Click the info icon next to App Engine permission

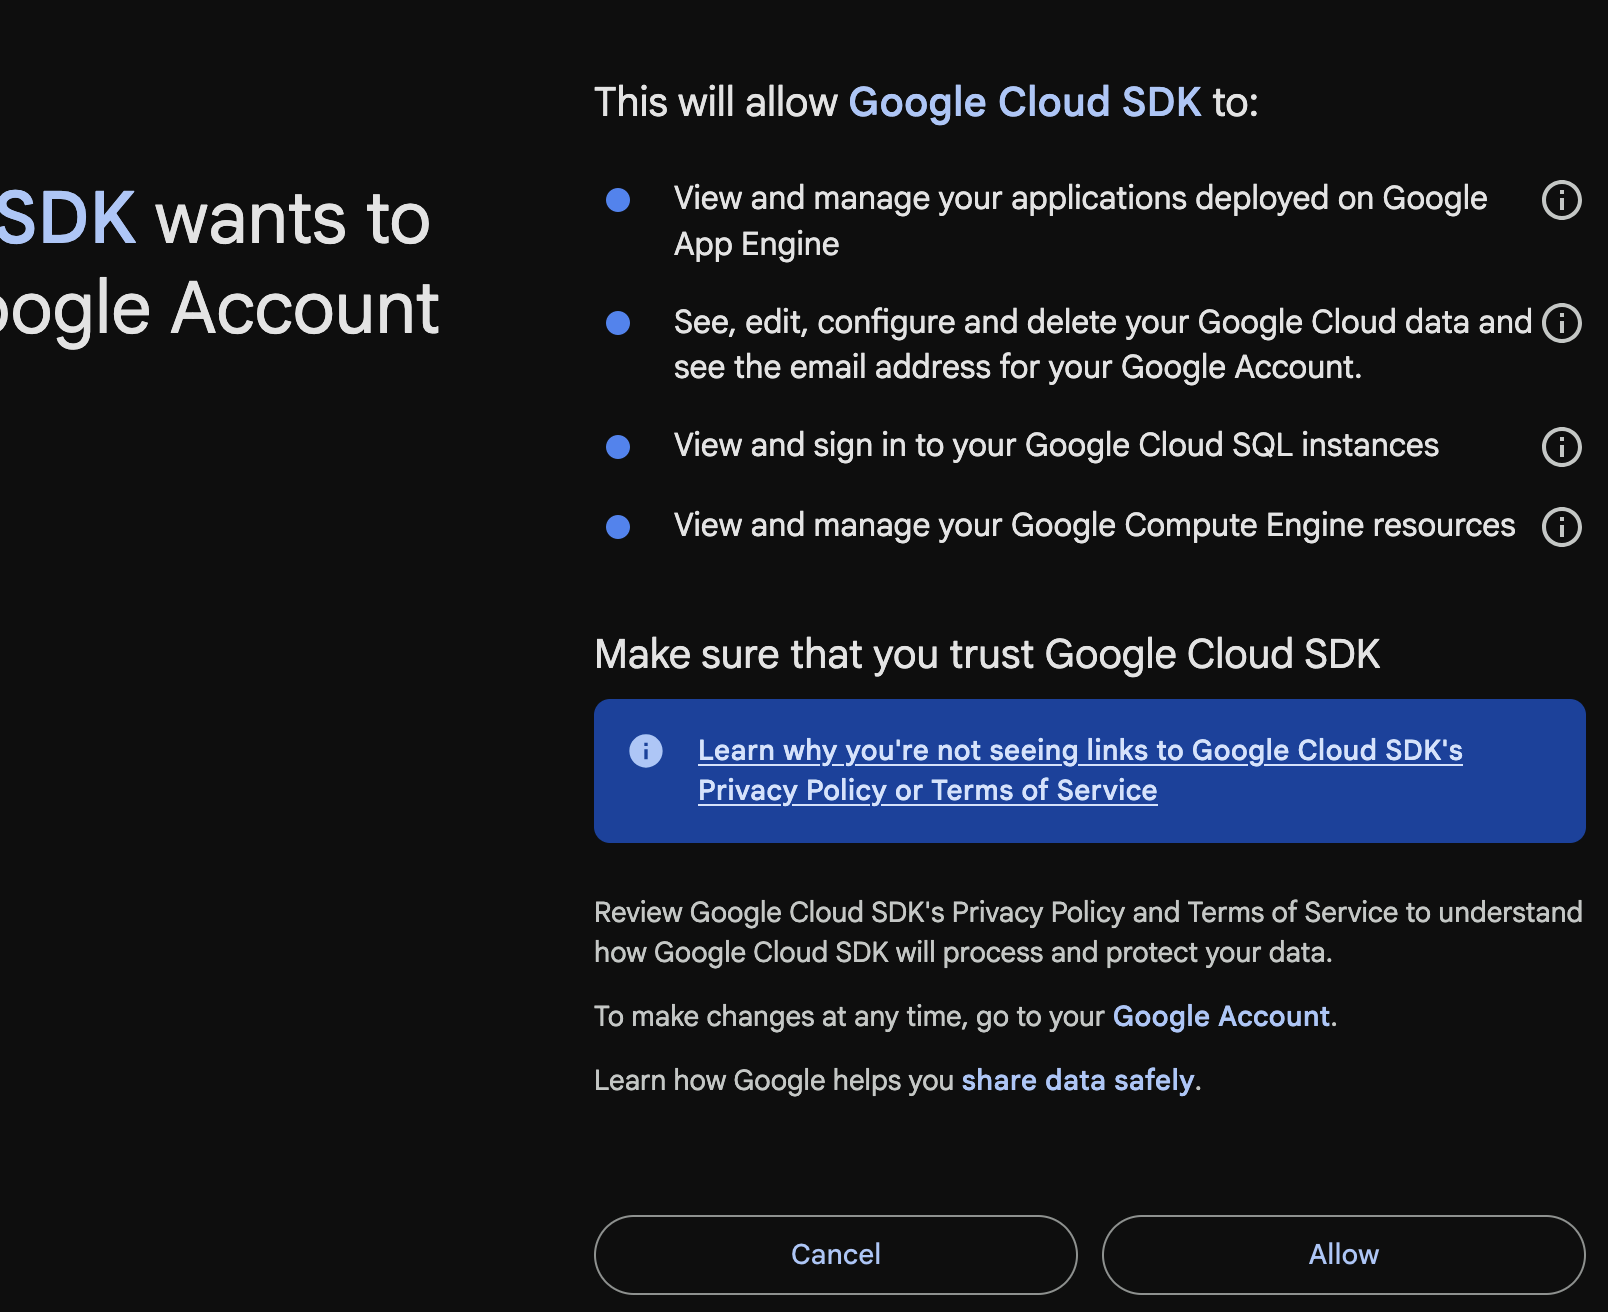coord(1560,200)
